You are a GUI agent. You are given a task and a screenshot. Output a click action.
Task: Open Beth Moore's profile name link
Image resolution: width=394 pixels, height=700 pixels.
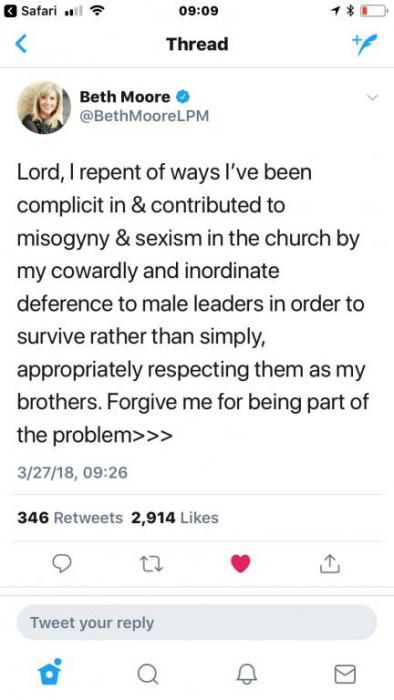pyautogui.click(x=125, y=96)
